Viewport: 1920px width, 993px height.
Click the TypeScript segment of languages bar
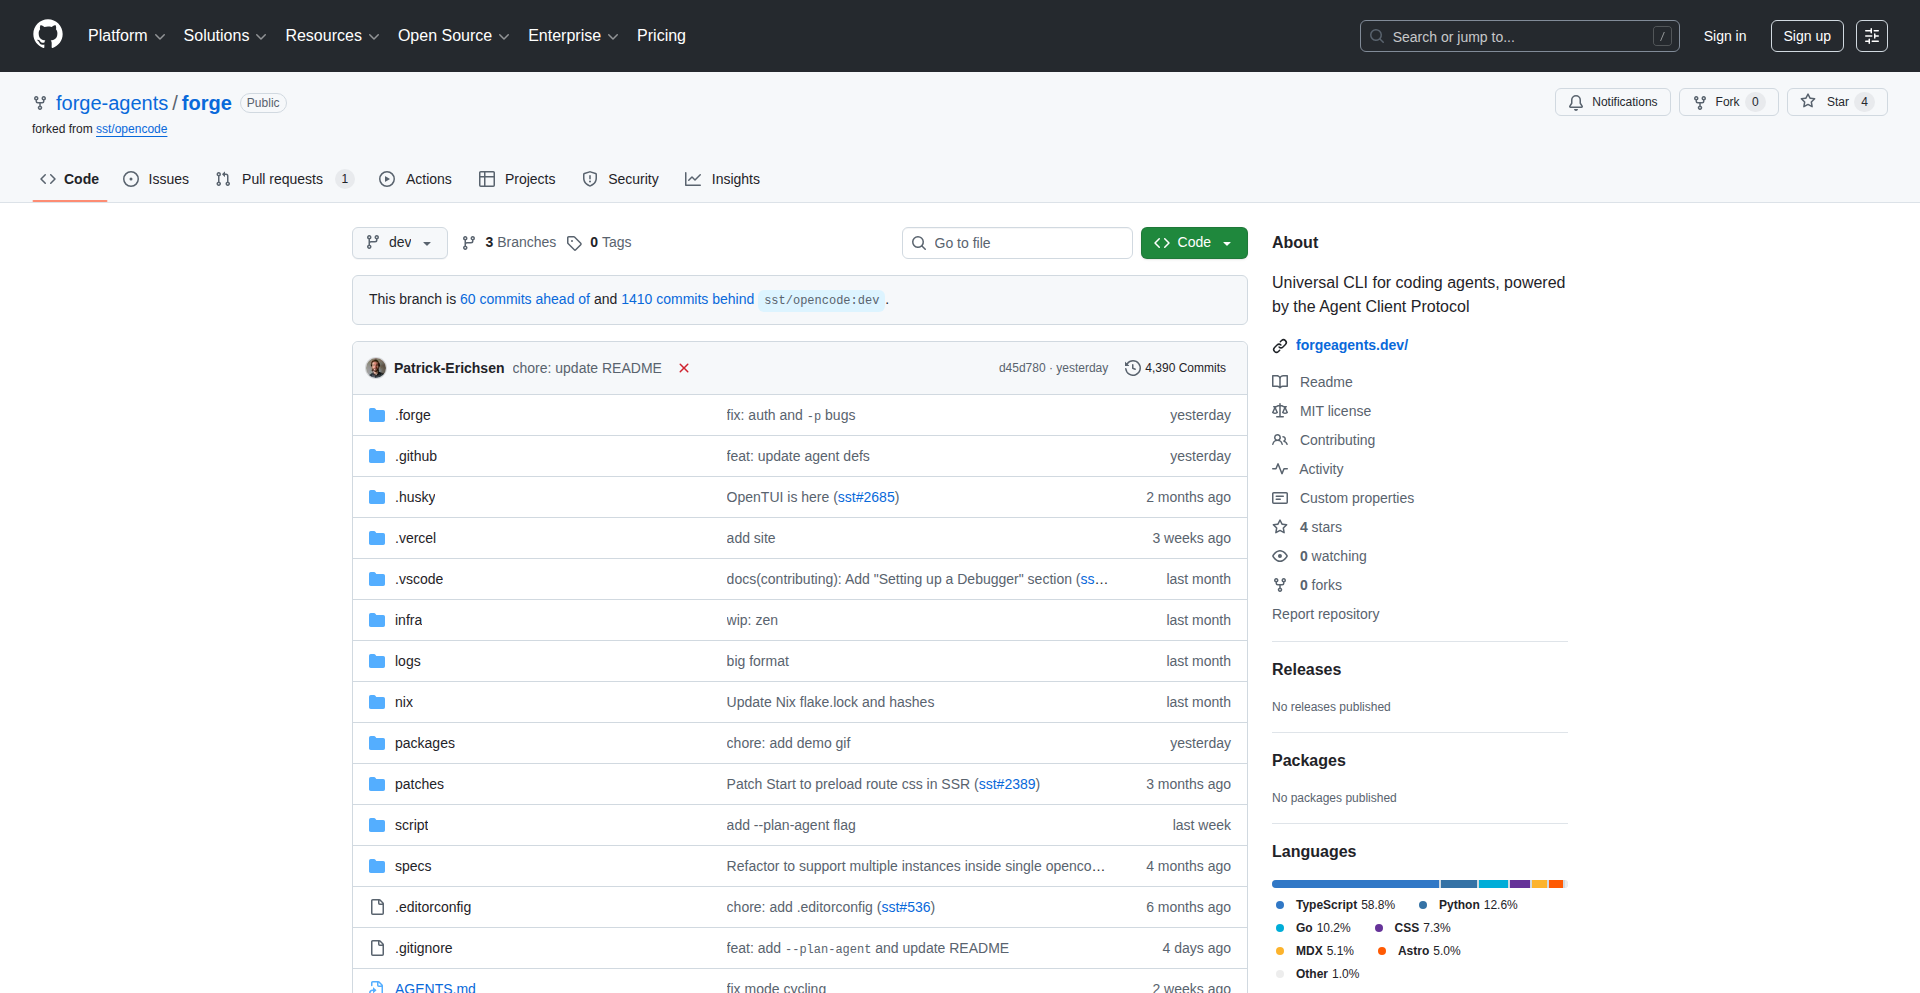(1354, 884)
